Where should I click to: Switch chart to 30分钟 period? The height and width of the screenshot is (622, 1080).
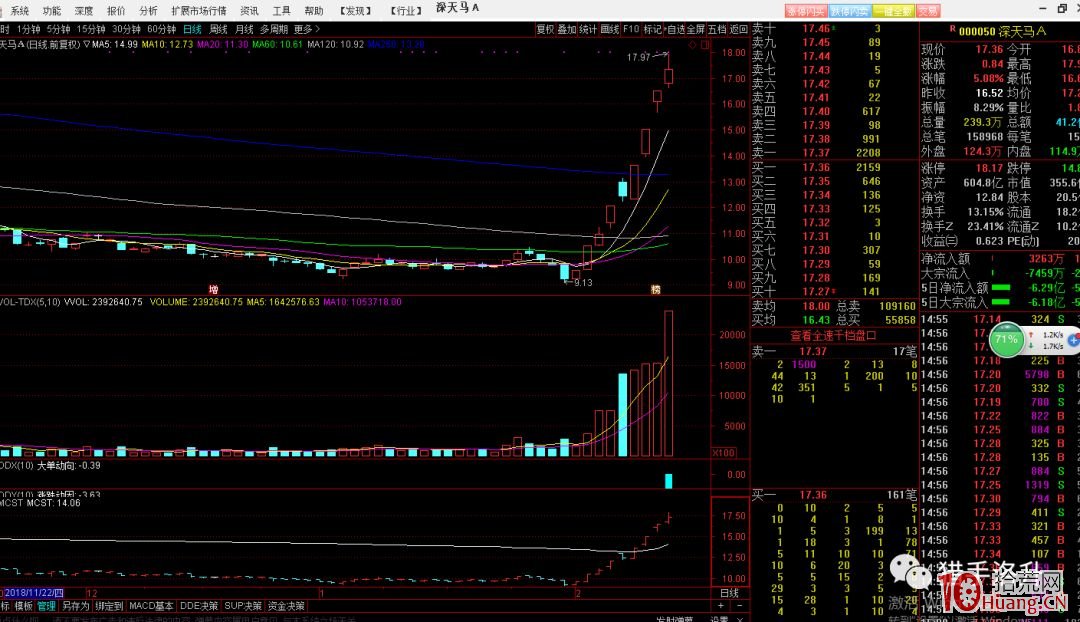coord(126,29)
